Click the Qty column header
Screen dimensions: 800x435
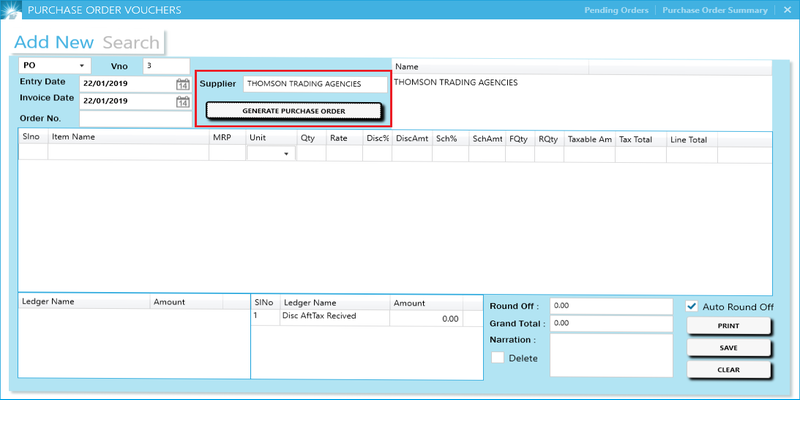tap(311, 138)
